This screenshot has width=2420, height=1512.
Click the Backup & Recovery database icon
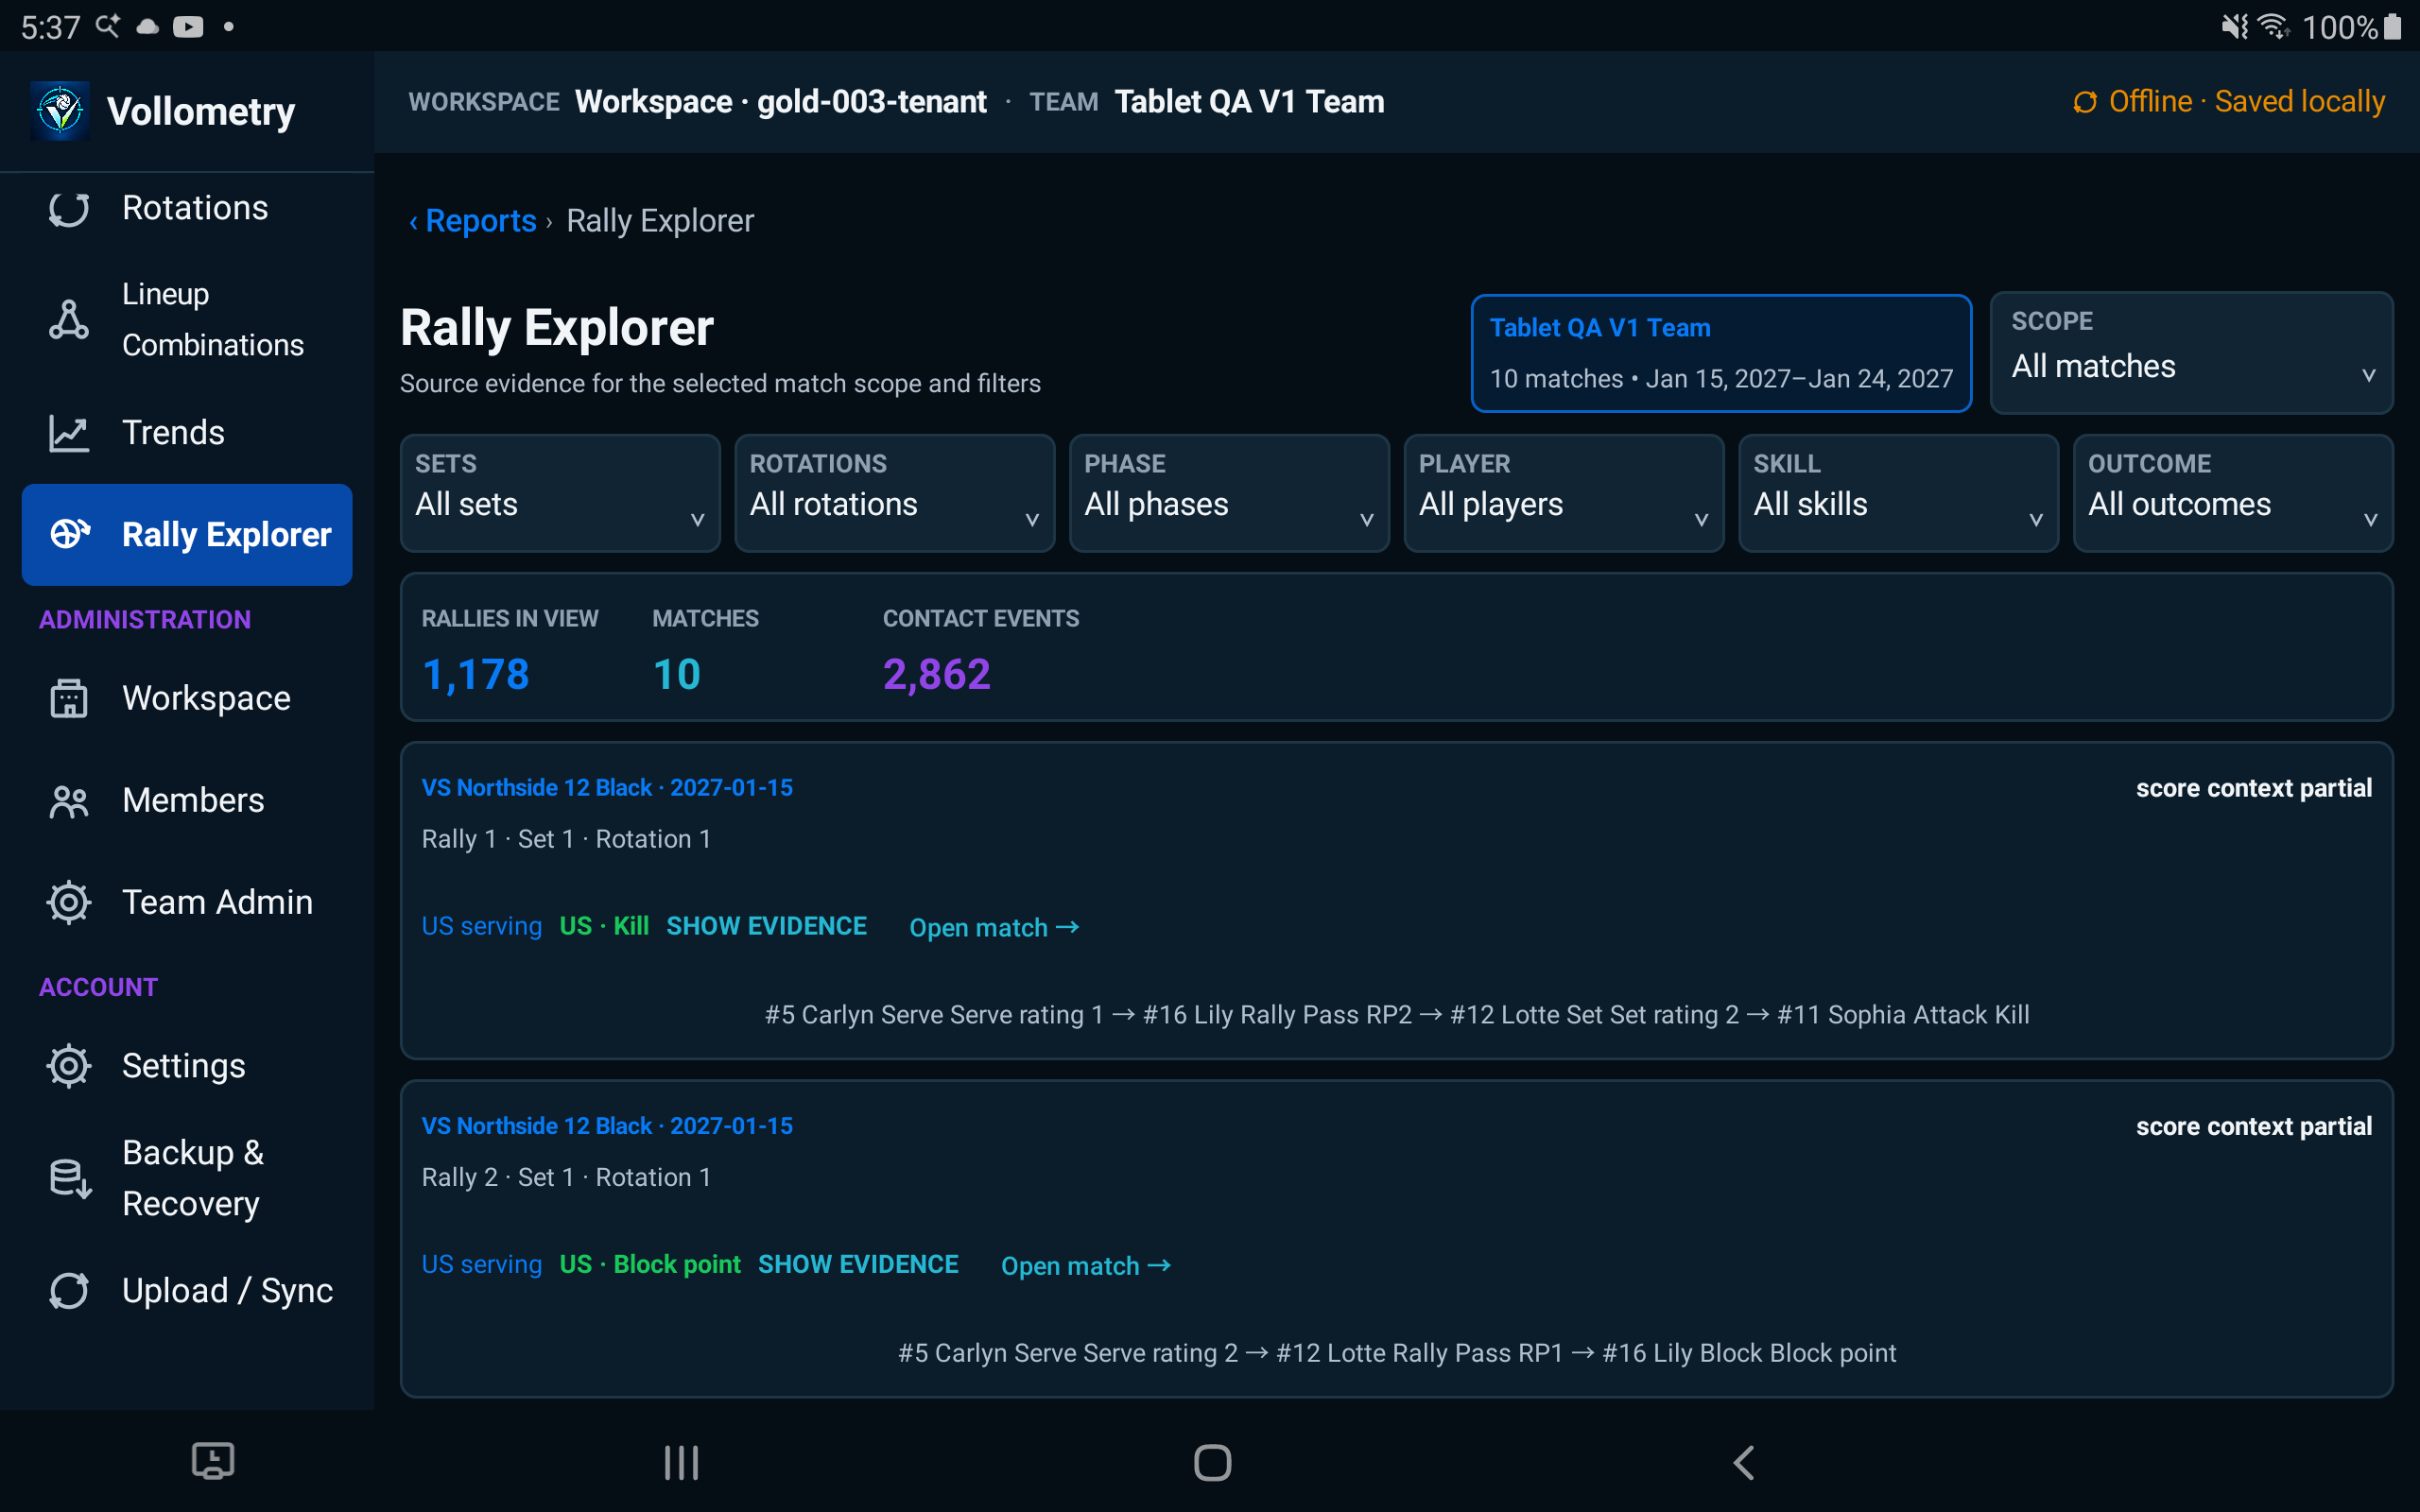[x=69, y=1178]
